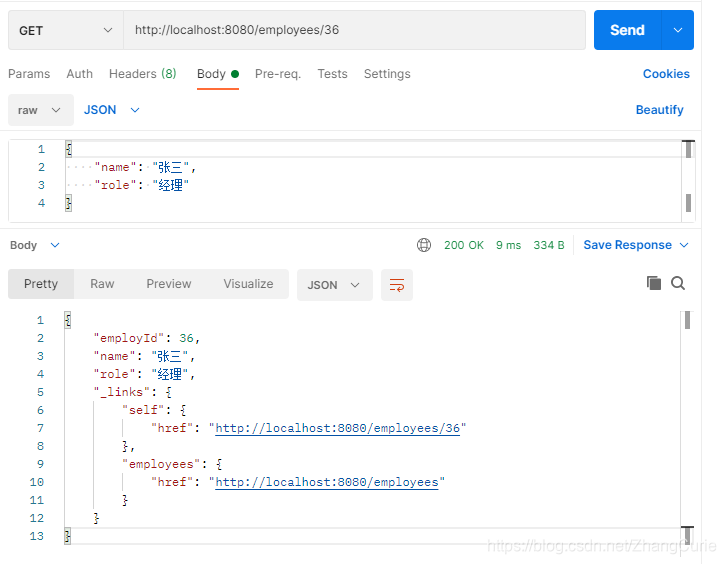Switch to the Params tab
Image resolution: width=726 pixels, height=564 pixels.
pyautogui.click(x=29, y=74)
